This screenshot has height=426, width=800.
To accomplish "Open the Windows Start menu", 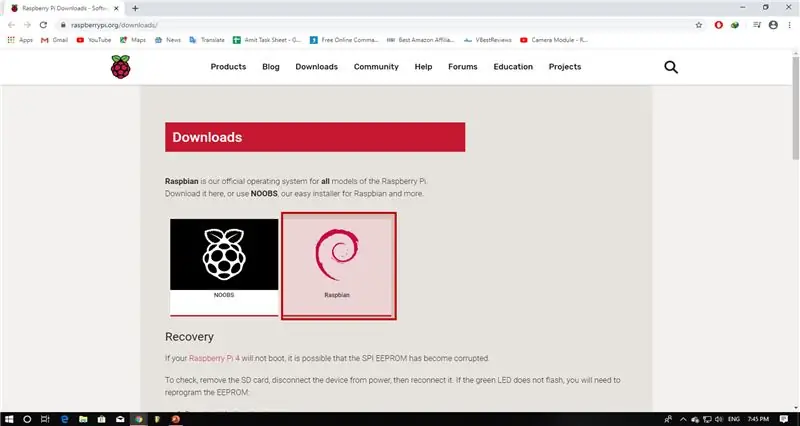I will point(9,419).
